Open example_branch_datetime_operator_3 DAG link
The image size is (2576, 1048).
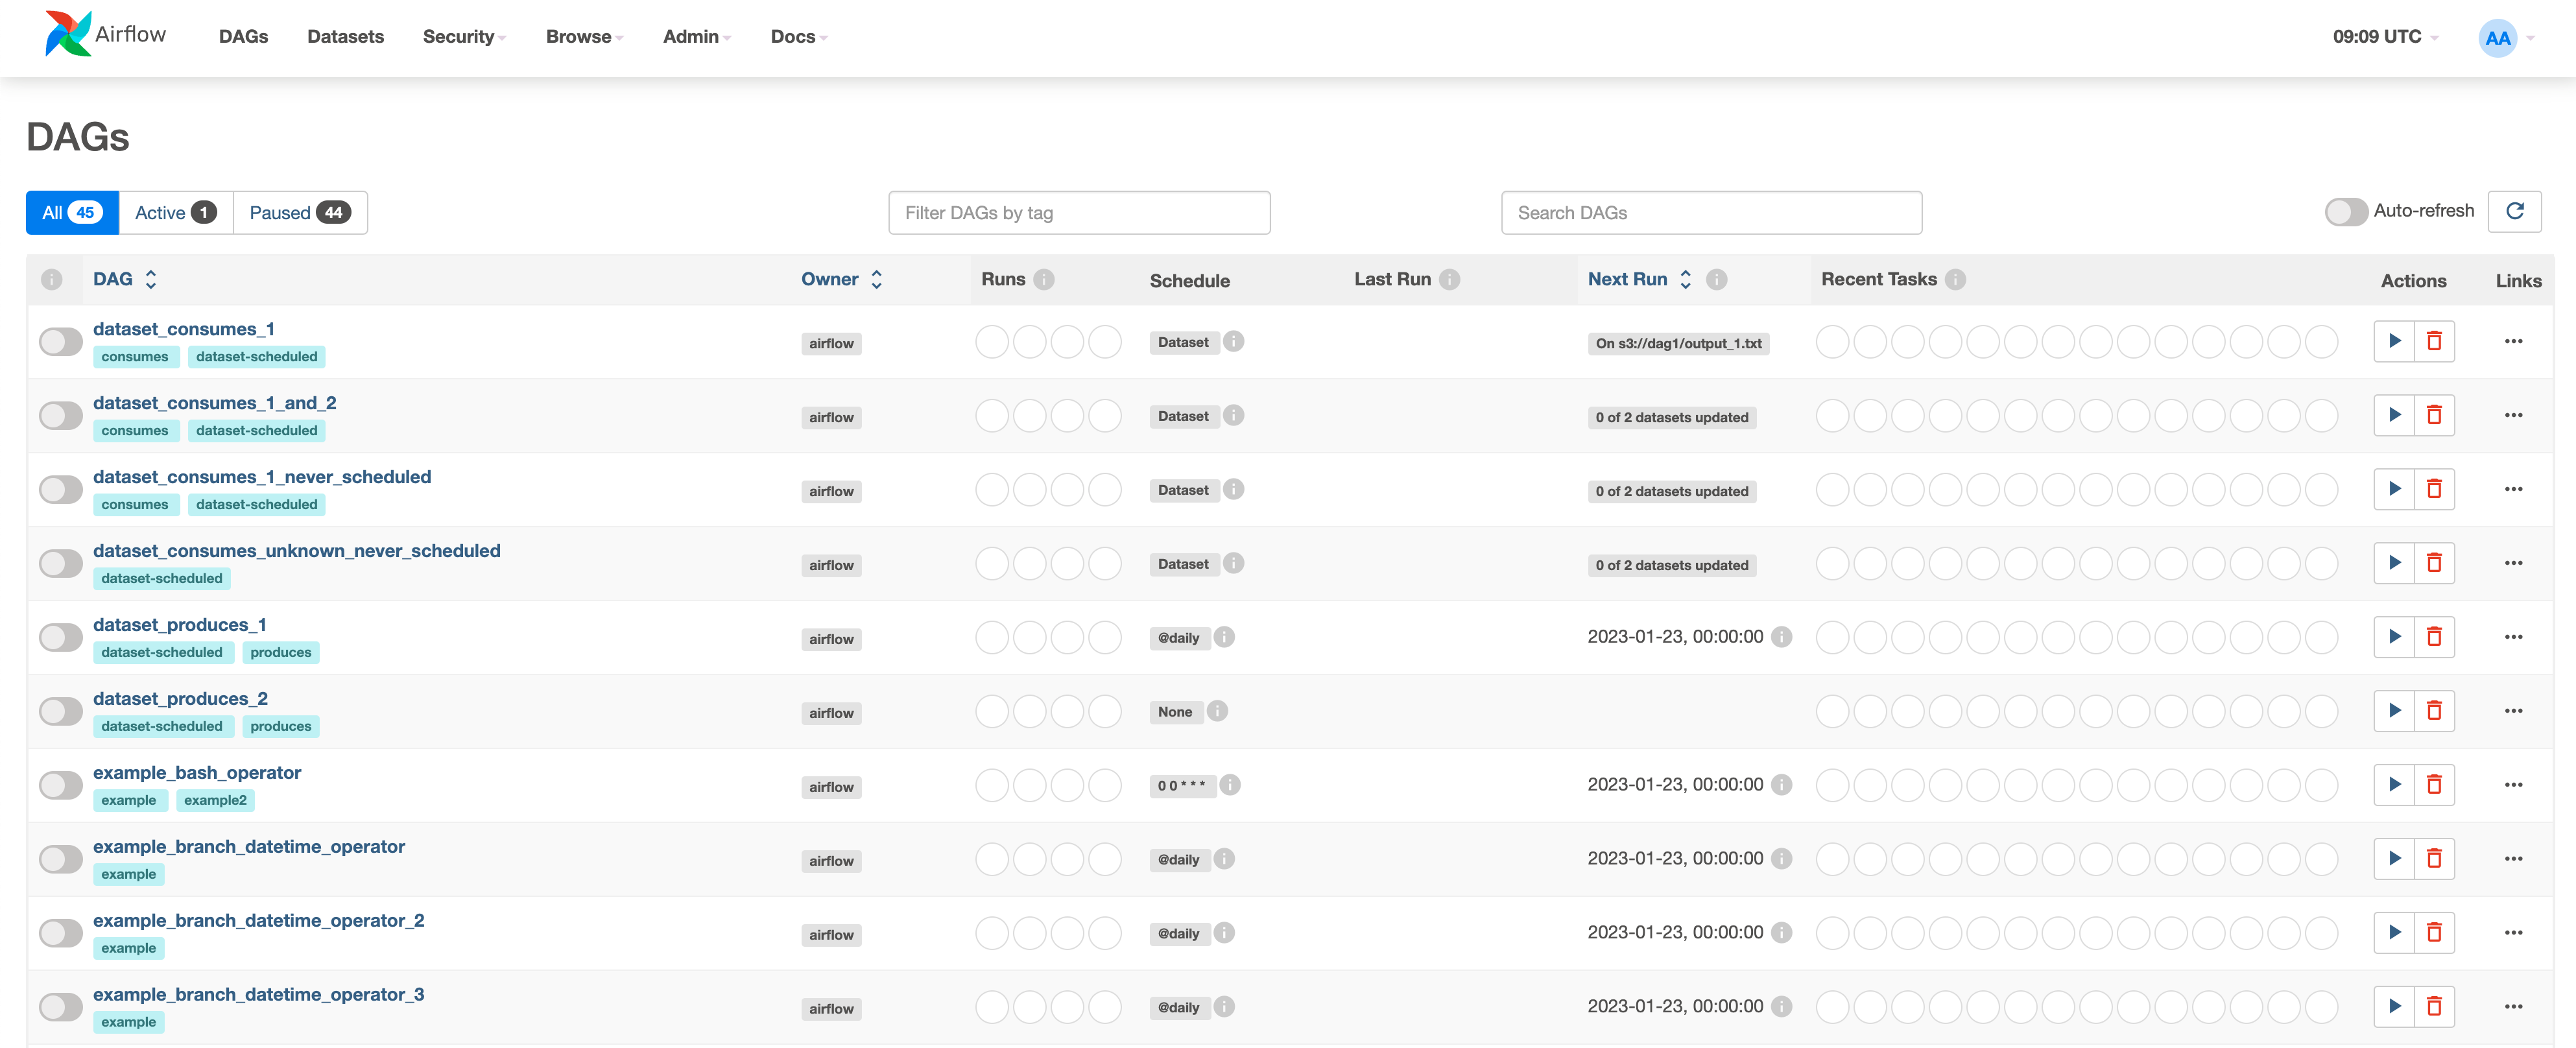point(258,995)
